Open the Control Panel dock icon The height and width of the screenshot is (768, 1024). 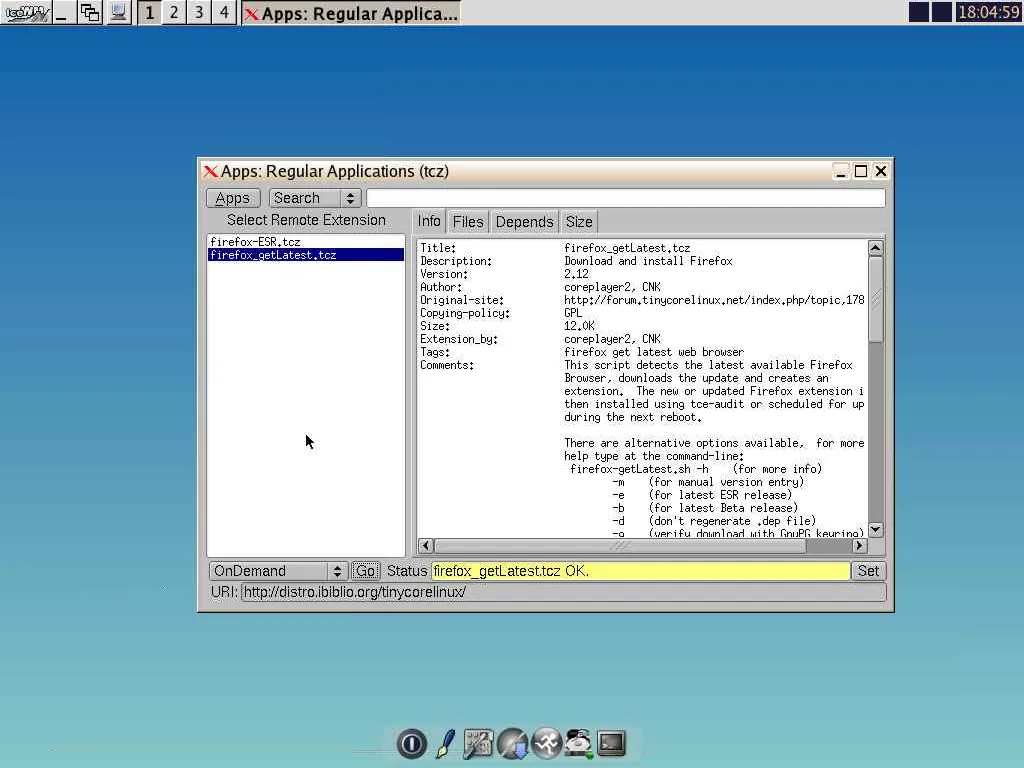[x=478, y=743]
